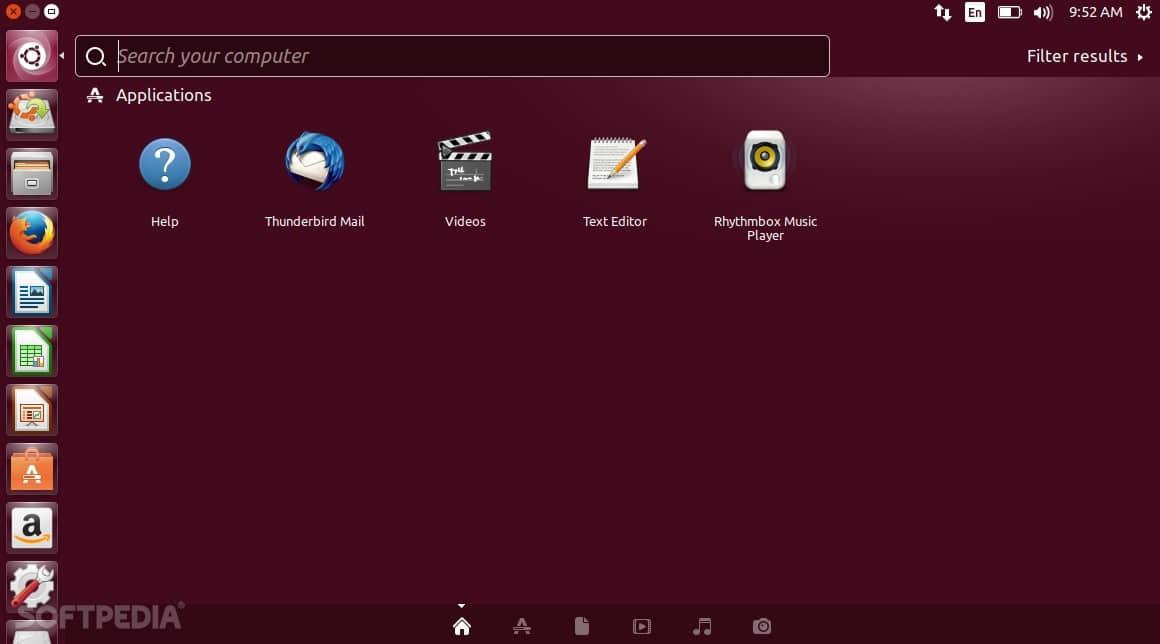Expand the Filter results panel
This screenshot has height=644, width=1160.
tap(1084, 56)
